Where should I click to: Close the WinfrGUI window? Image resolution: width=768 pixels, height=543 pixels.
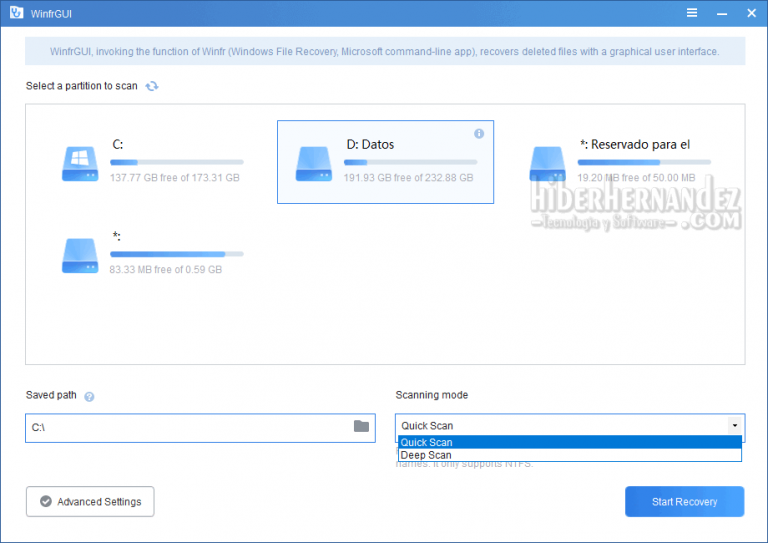pyautogui.click(x=749, y=13)
